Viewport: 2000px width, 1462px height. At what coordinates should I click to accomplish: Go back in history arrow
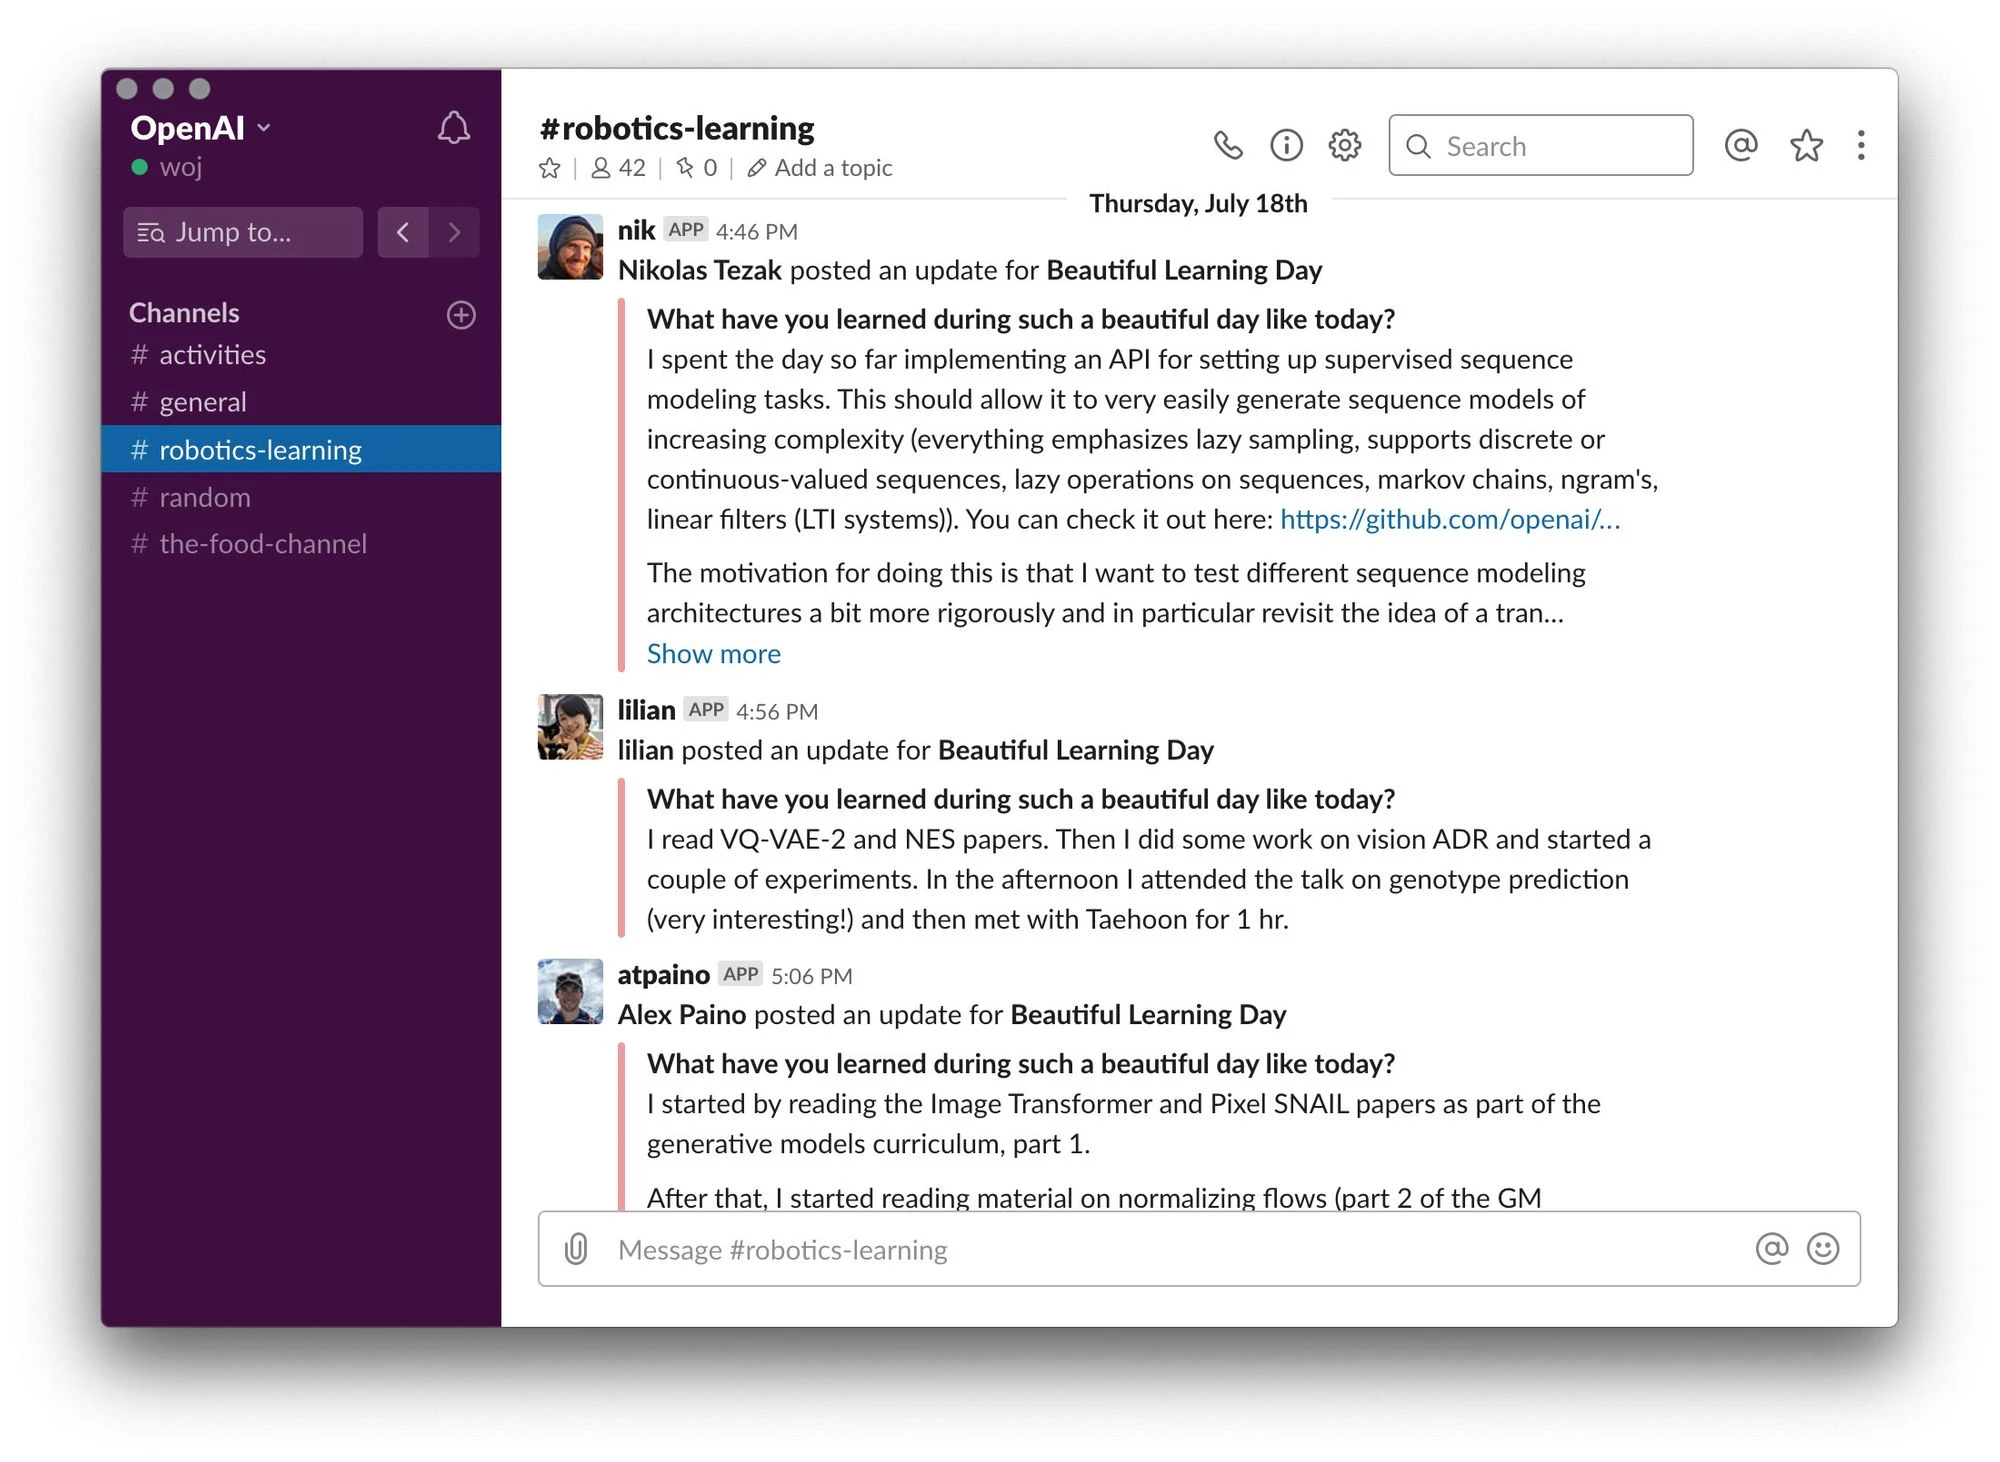click(403, 233)
